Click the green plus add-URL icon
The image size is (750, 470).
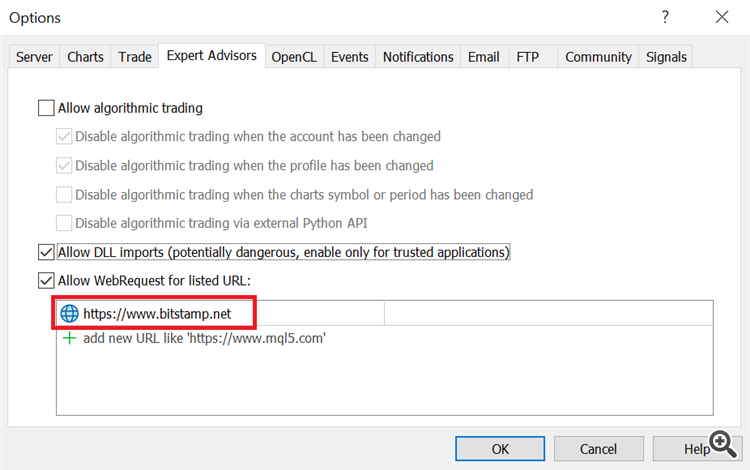pyautogui.click(x=70, y=339)
